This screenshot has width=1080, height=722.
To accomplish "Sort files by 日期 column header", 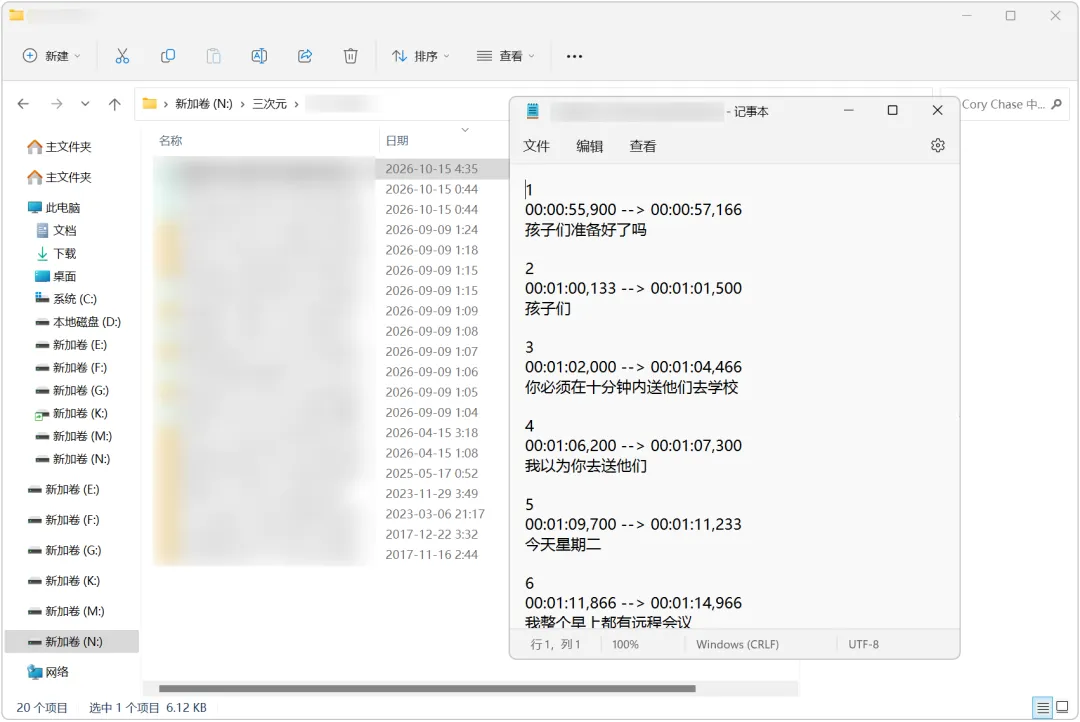I will click(397, 141).
